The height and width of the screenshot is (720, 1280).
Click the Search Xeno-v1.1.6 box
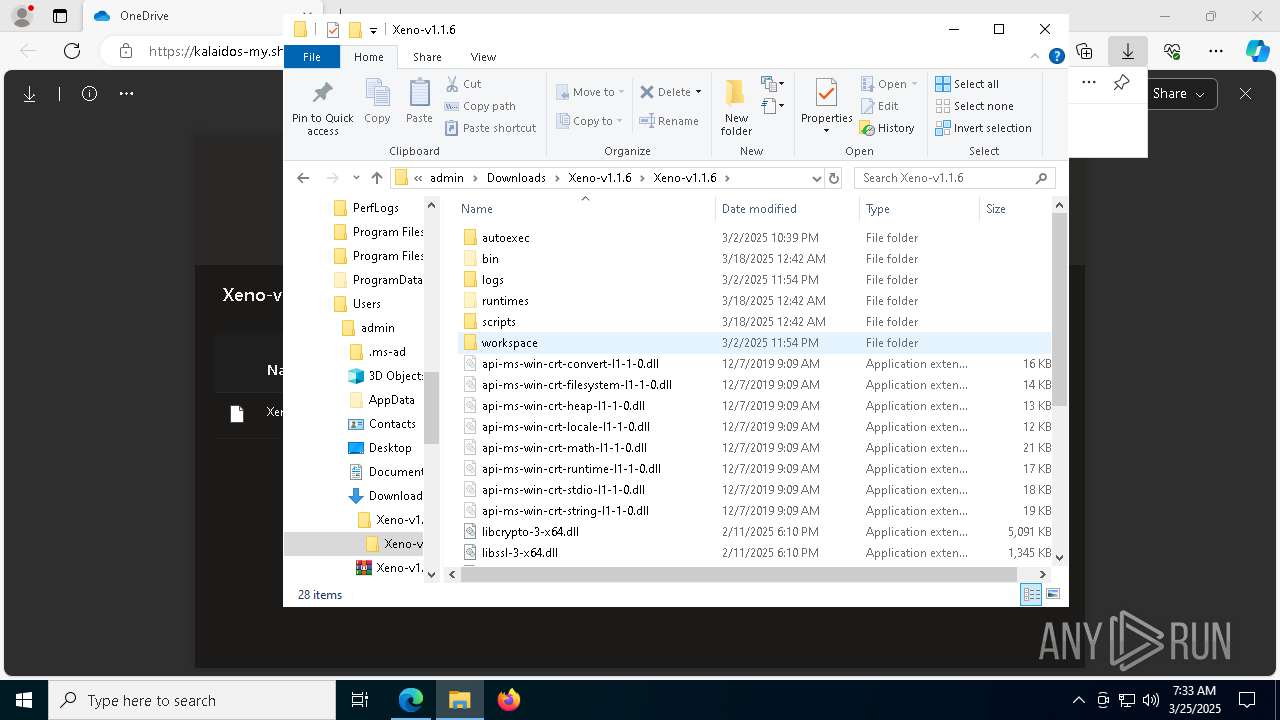954,178
